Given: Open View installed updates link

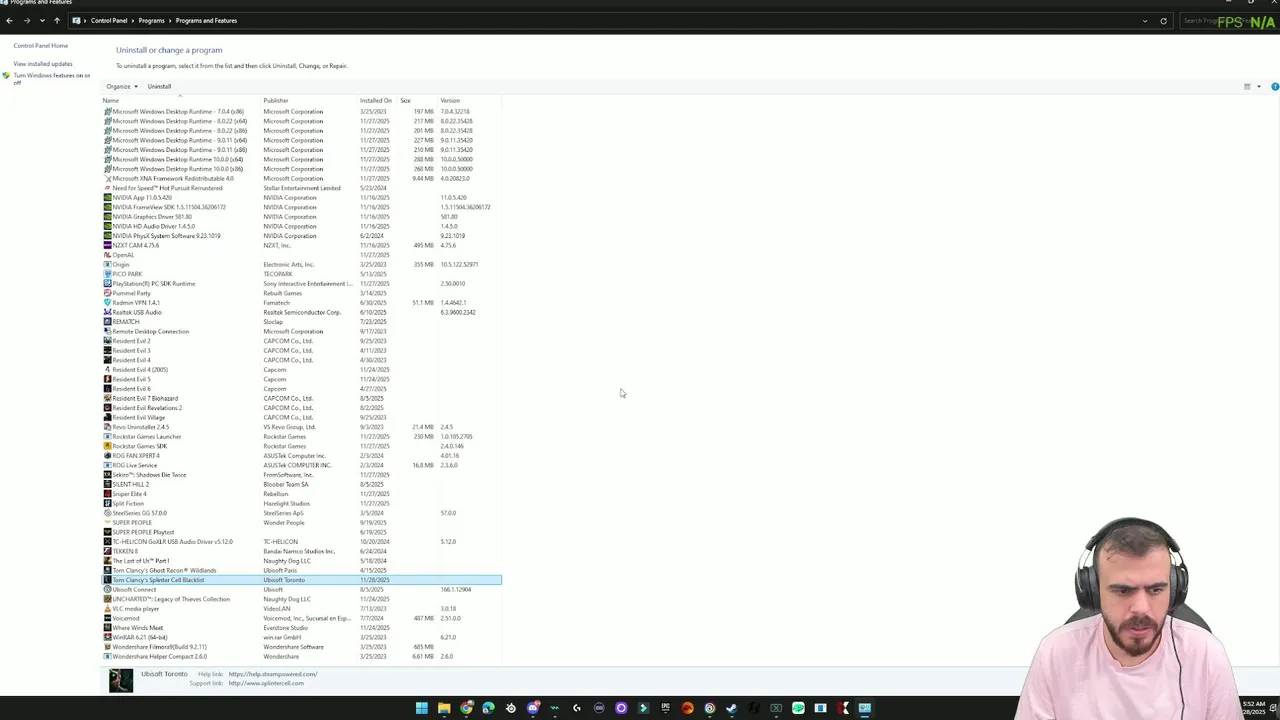Looking at the screenshot, I should (43, 64).
